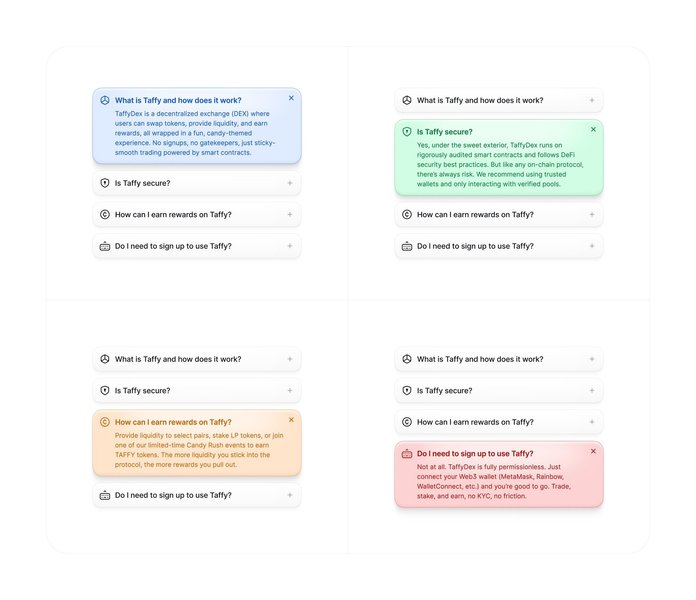Click the green shield icon in expanded card

[407, 132]
